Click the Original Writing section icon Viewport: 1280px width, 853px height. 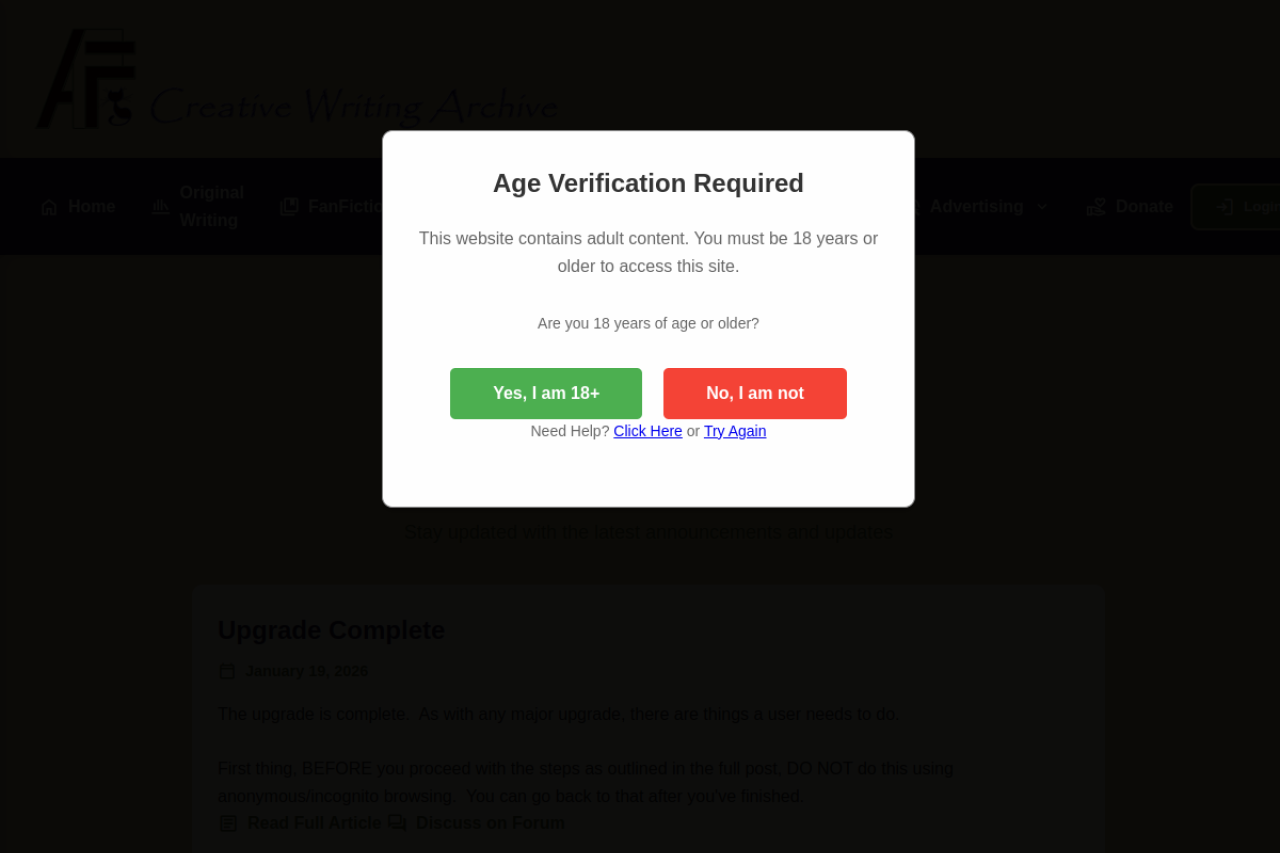click(x=160, y=206)
